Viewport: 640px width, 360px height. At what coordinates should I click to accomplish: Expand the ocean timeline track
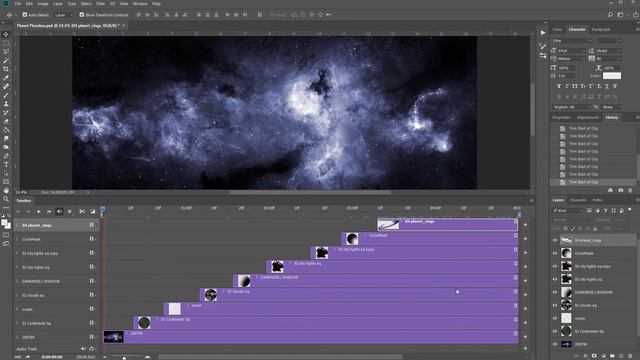tap(18, 309)
